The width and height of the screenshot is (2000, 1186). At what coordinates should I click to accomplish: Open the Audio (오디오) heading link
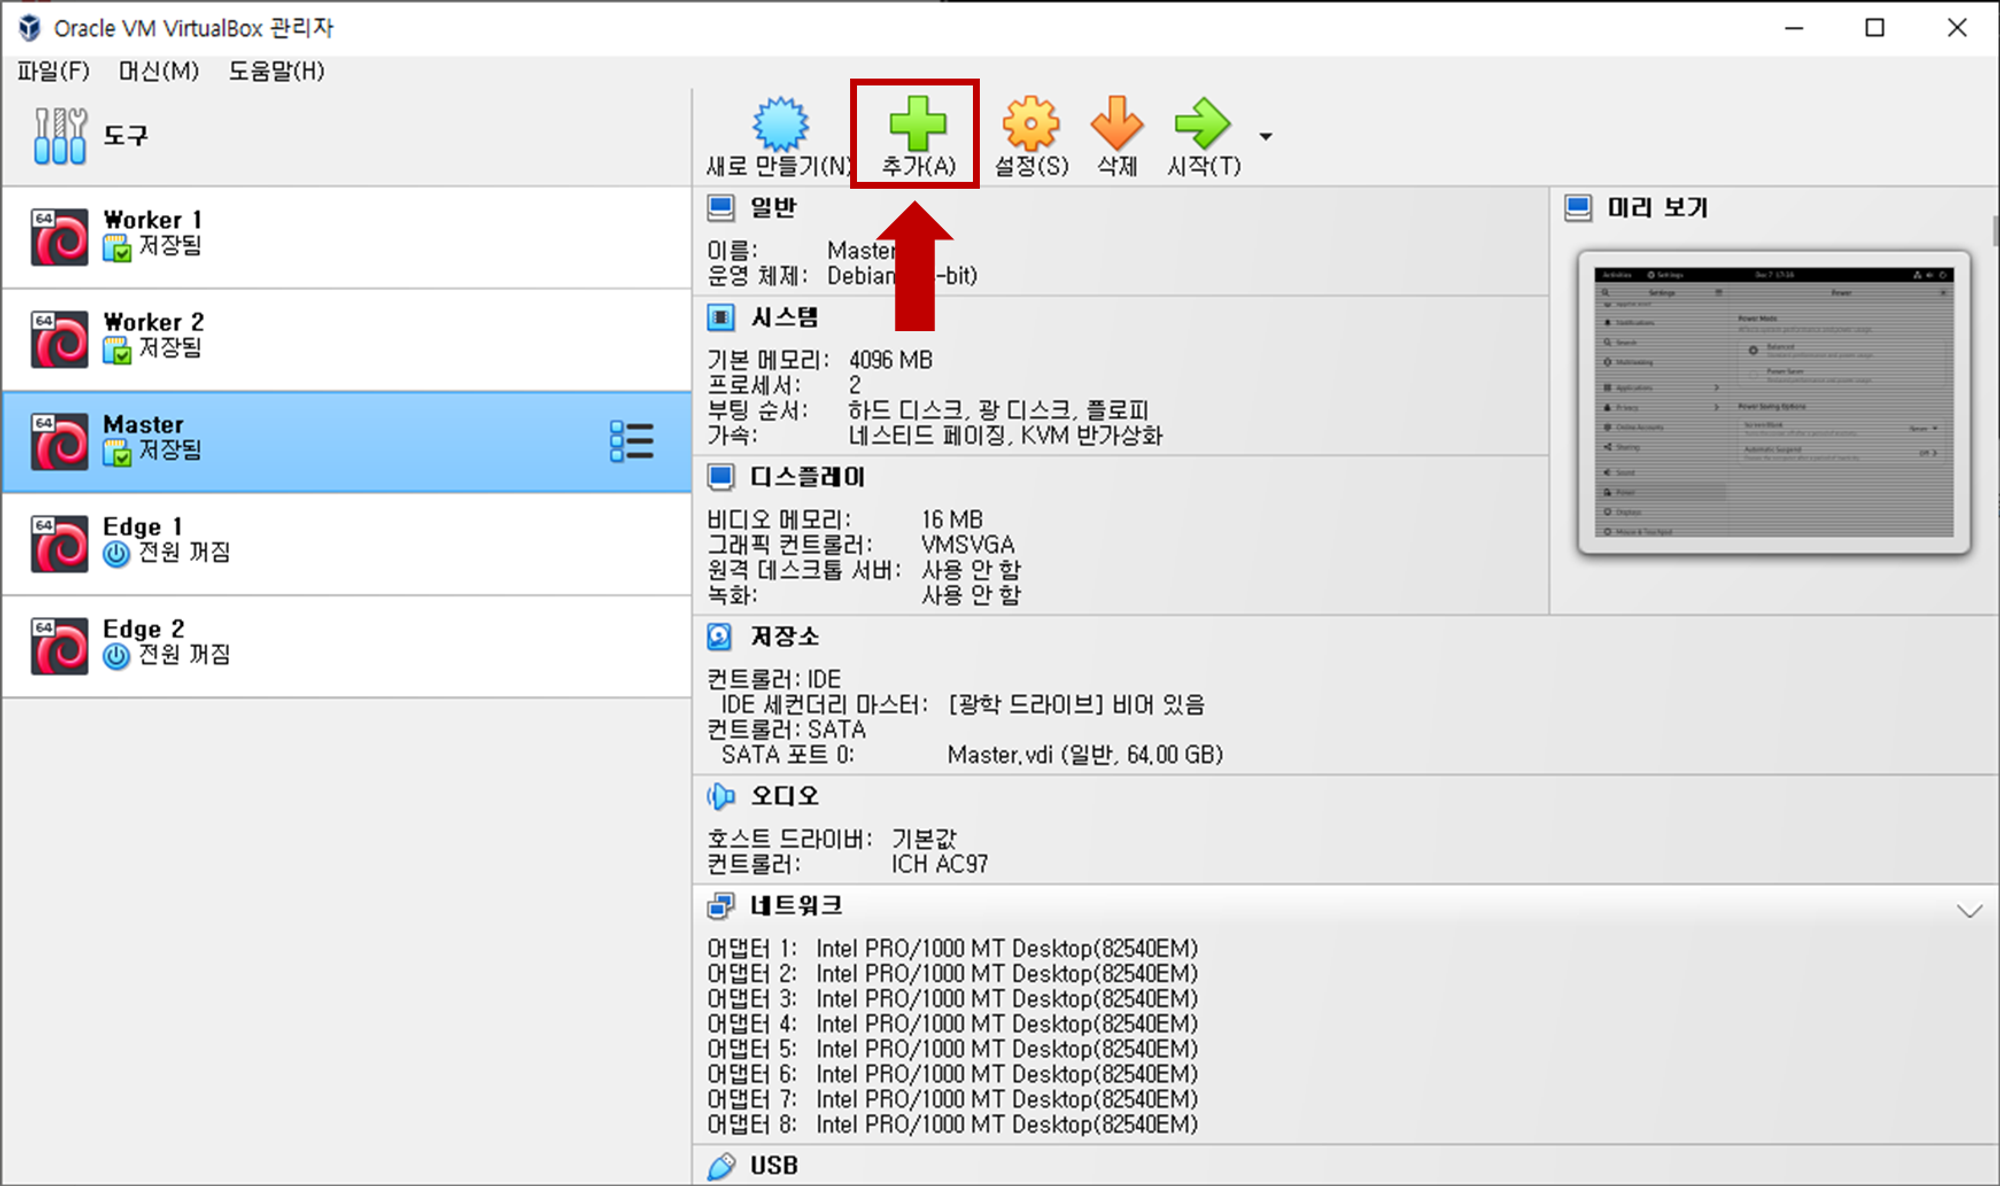tap(784, 796)
